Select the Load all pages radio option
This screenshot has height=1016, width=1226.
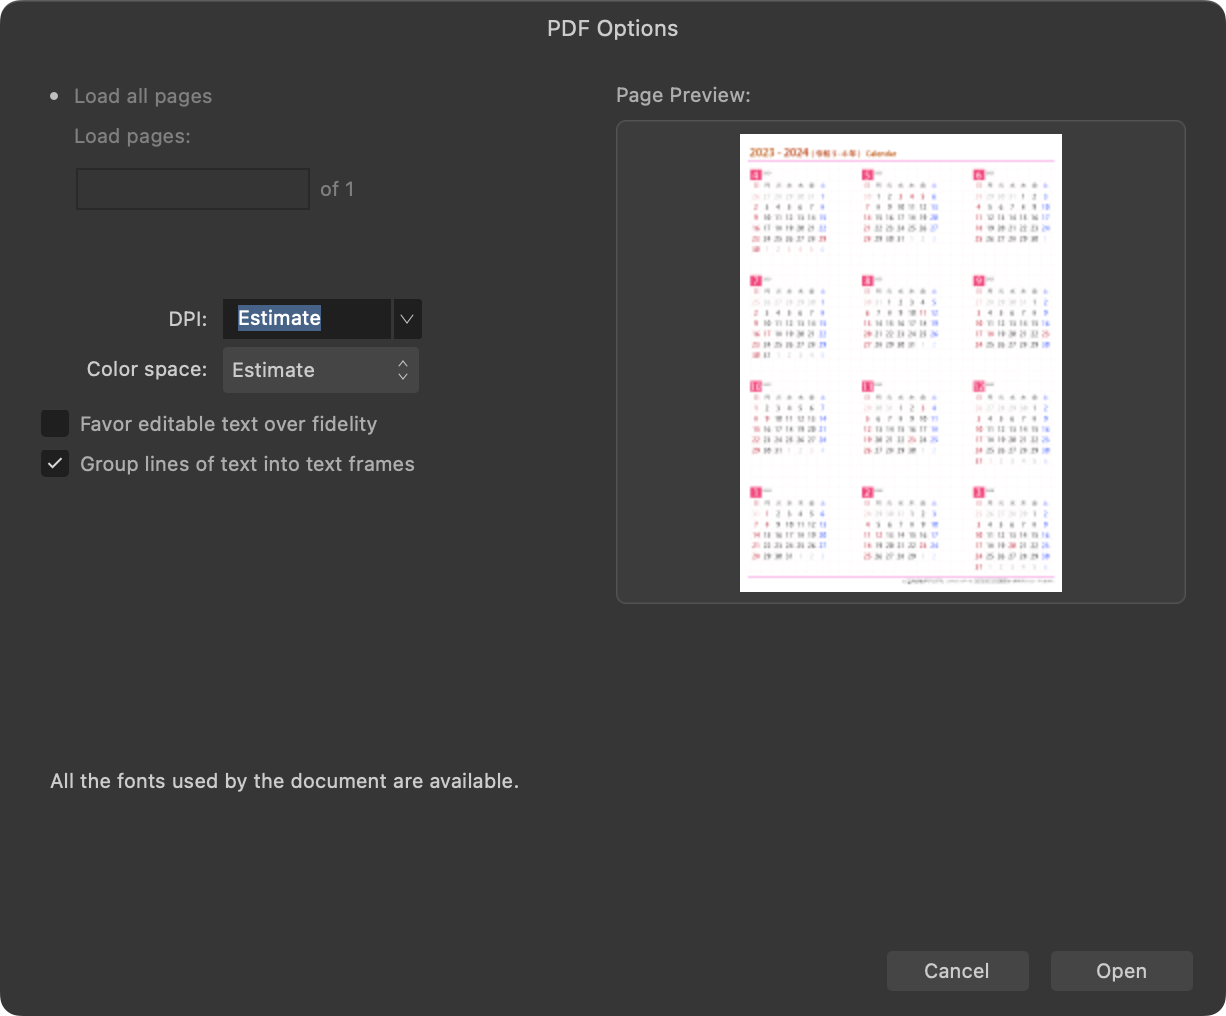click(x=54, y=97)
